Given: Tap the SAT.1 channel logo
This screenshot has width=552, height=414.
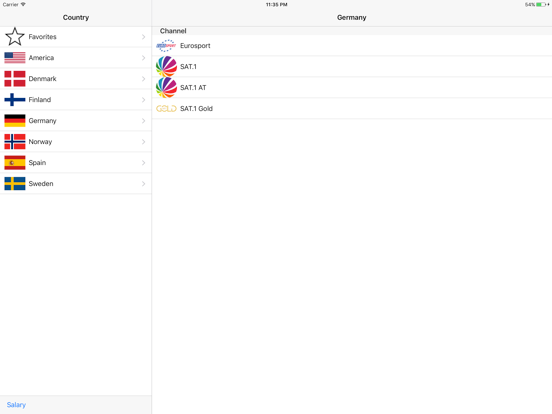Looking at the screenshot, I should click(166, 67).
